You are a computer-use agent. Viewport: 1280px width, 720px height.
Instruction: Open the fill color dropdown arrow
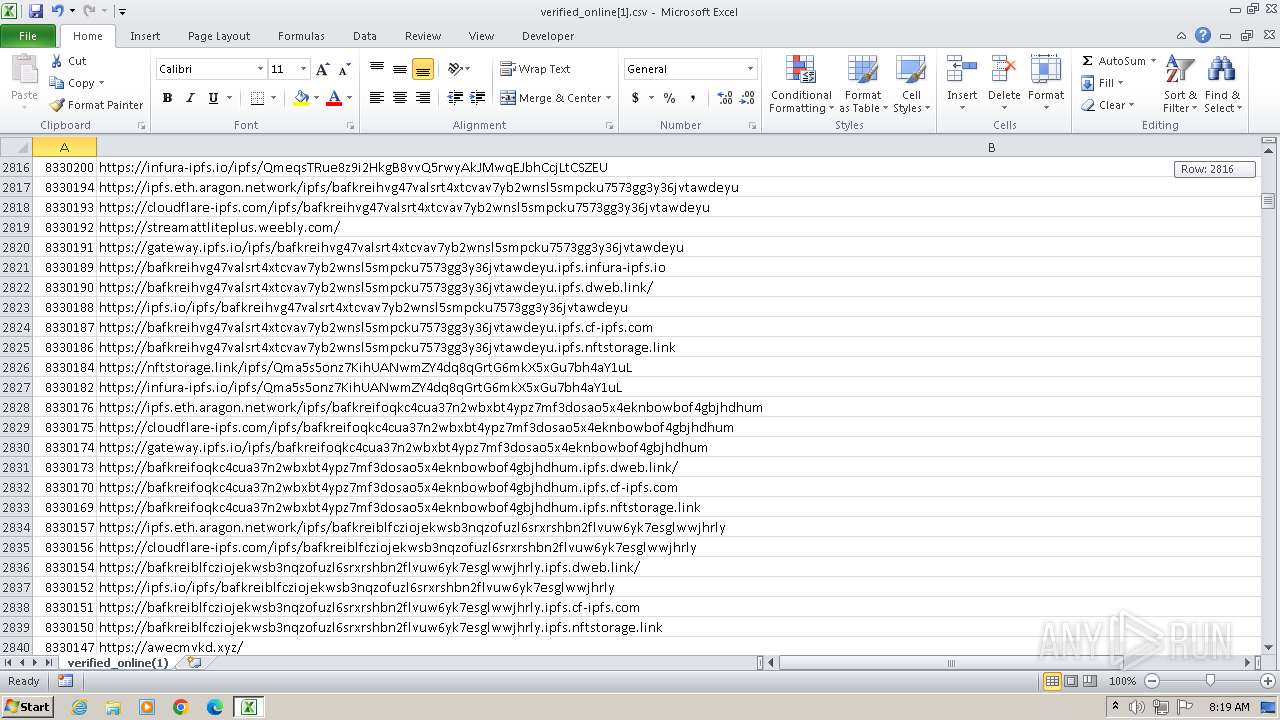[316, 98]
